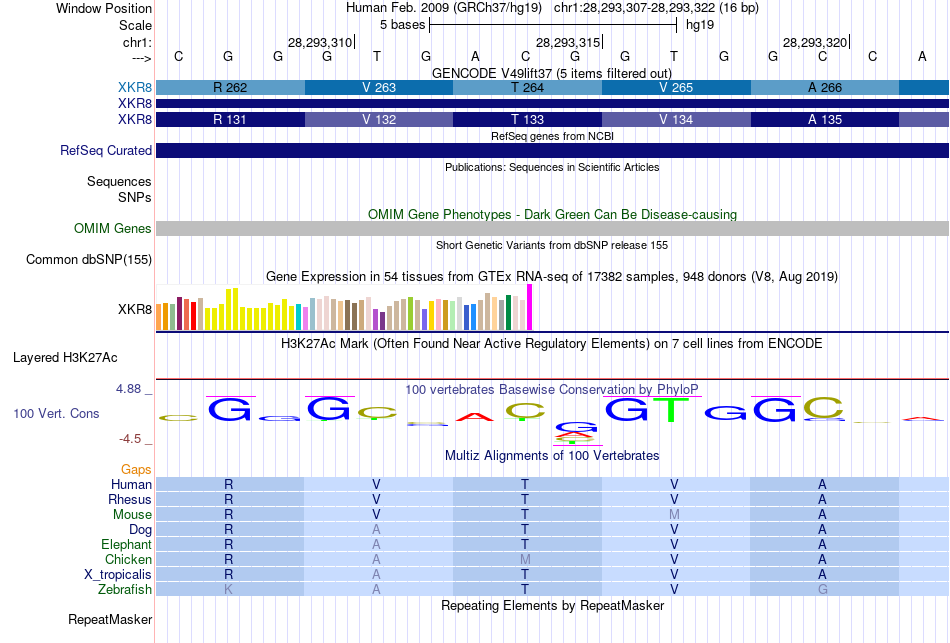Click the Chicken species row label
950x643 pixels.
pos(128,559)
